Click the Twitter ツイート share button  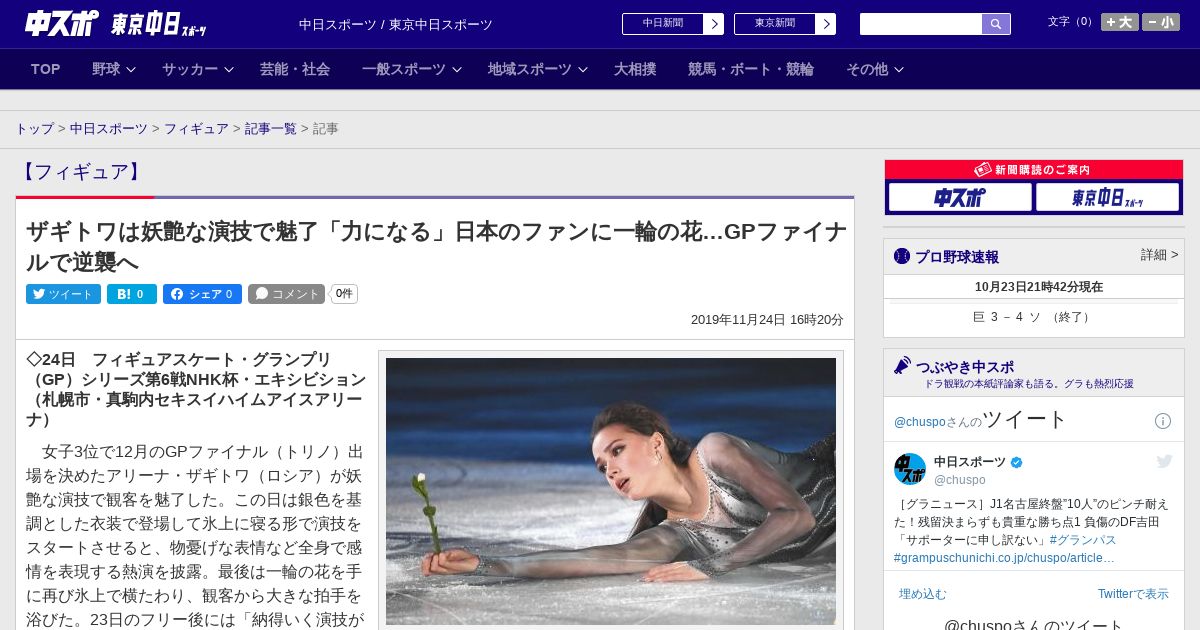coord(63,294)
